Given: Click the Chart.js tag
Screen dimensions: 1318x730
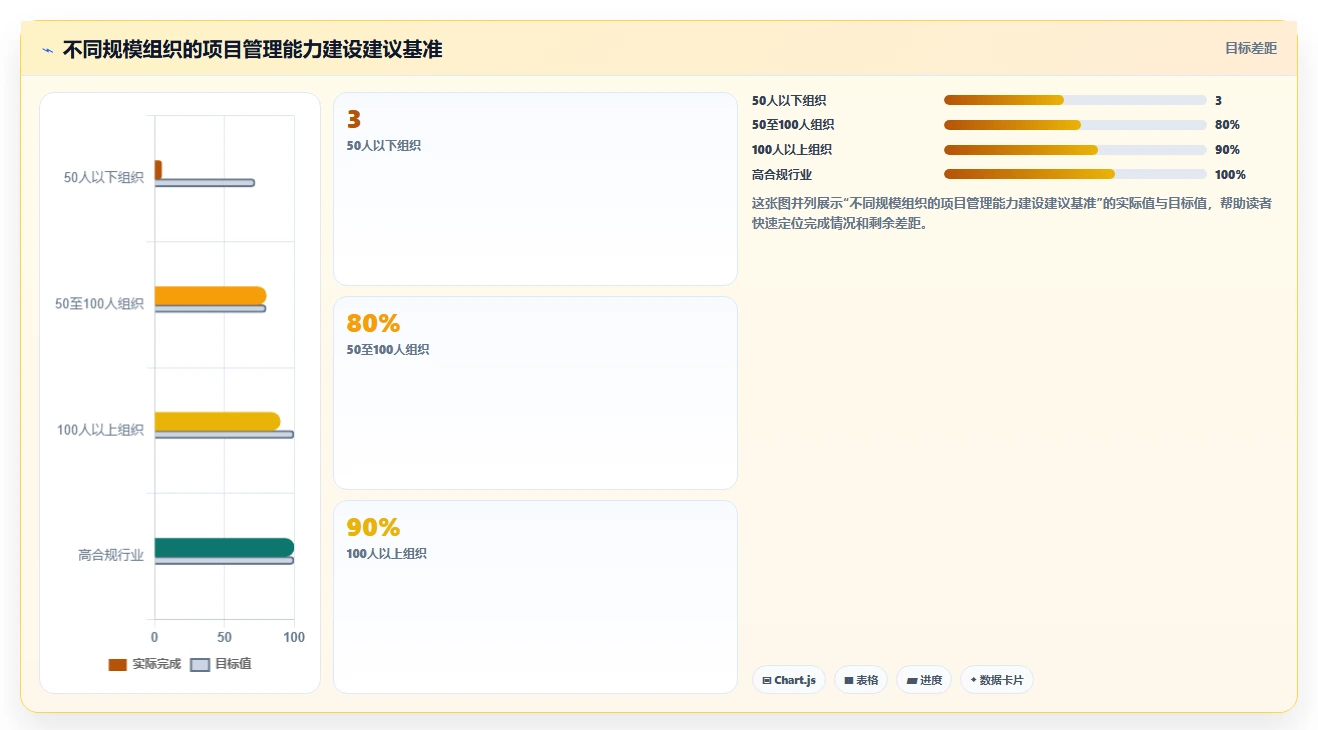Looking at the screenshot, I should point(788,680).
